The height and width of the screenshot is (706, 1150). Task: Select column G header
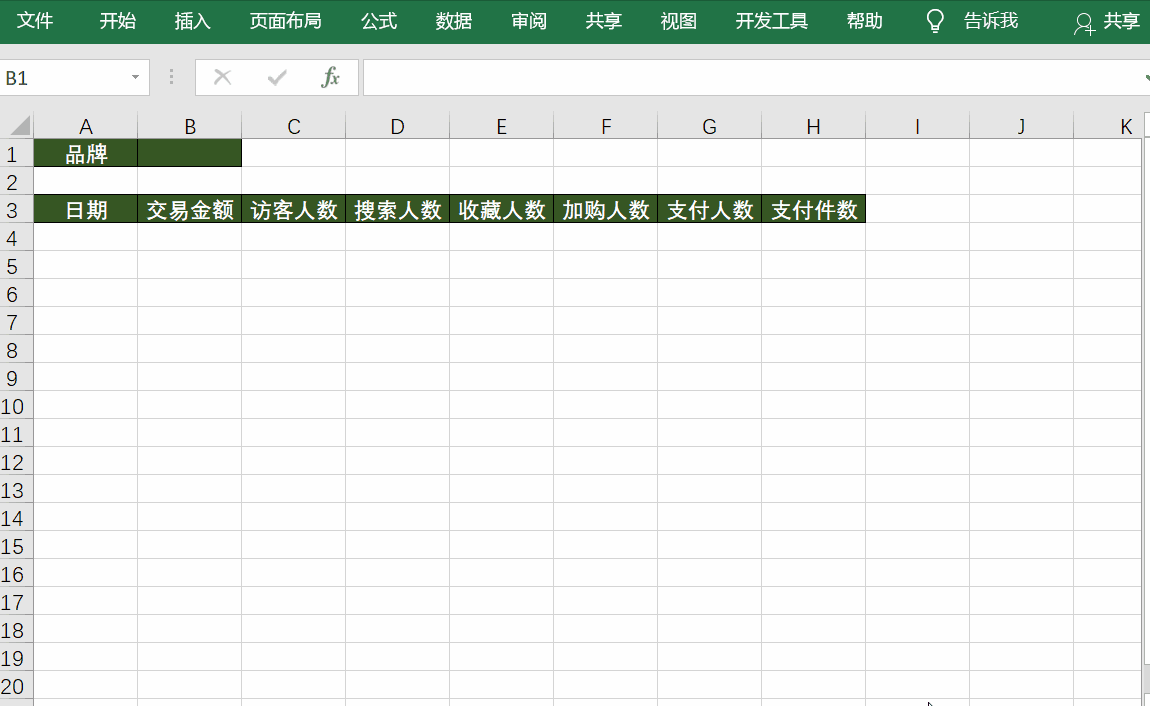coord(710,126)
